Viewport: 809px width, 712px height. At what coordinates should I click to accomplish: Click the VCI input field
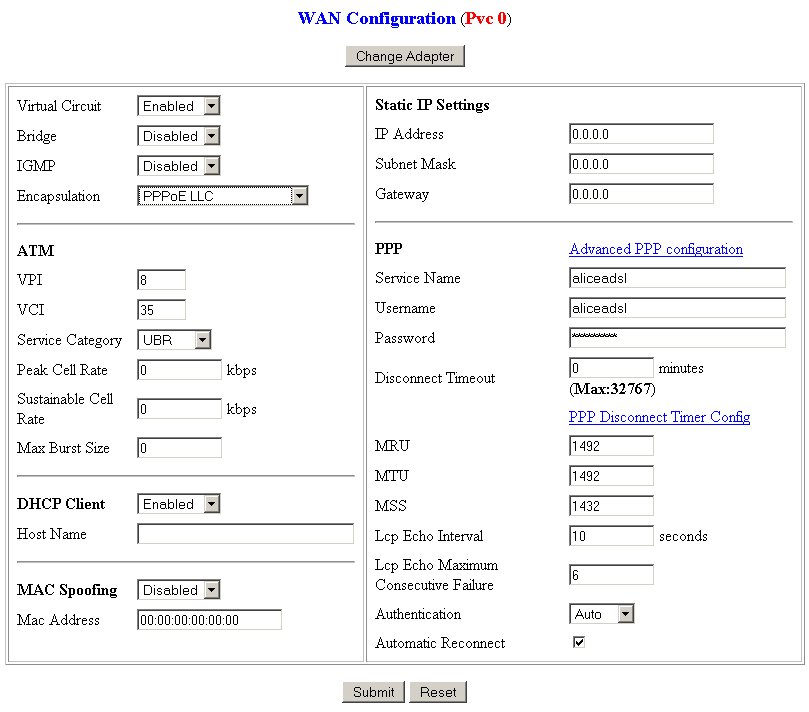(161, 310)
